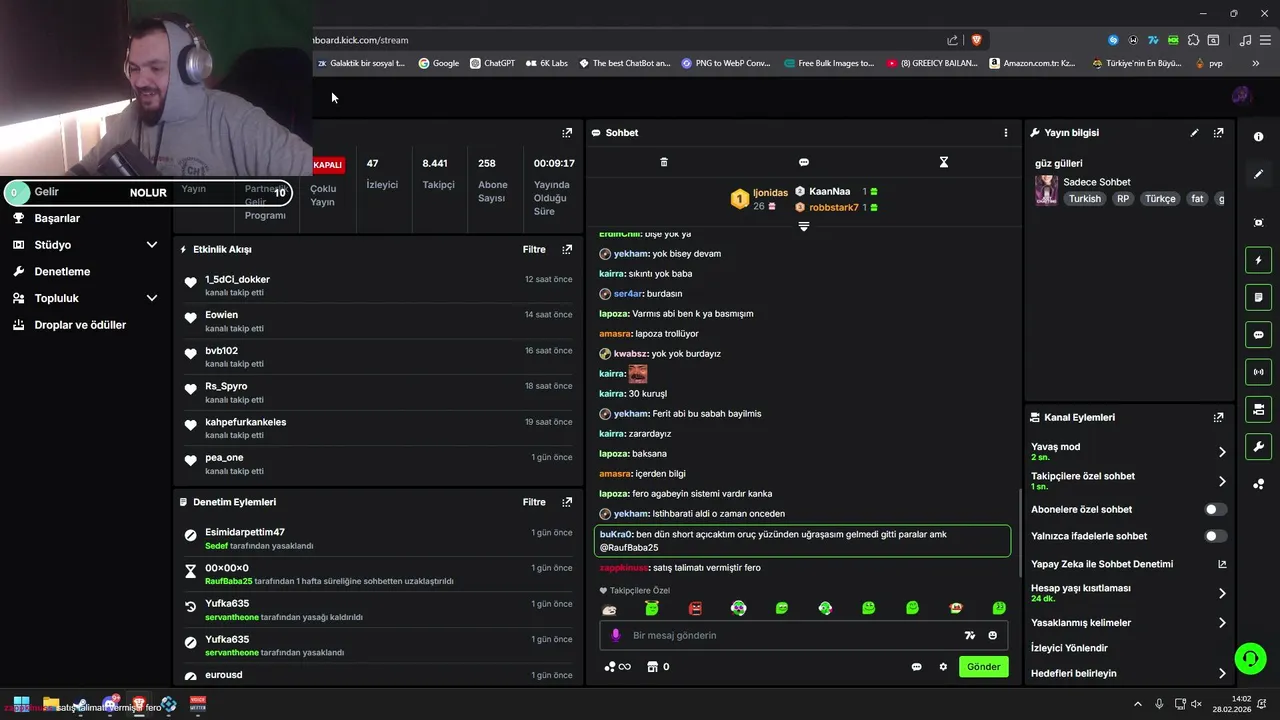This screenshot has height=720, width=1280.
Task: Click the Sadece Sohbet category thumbnail
Action: [x=1046, y=190]
